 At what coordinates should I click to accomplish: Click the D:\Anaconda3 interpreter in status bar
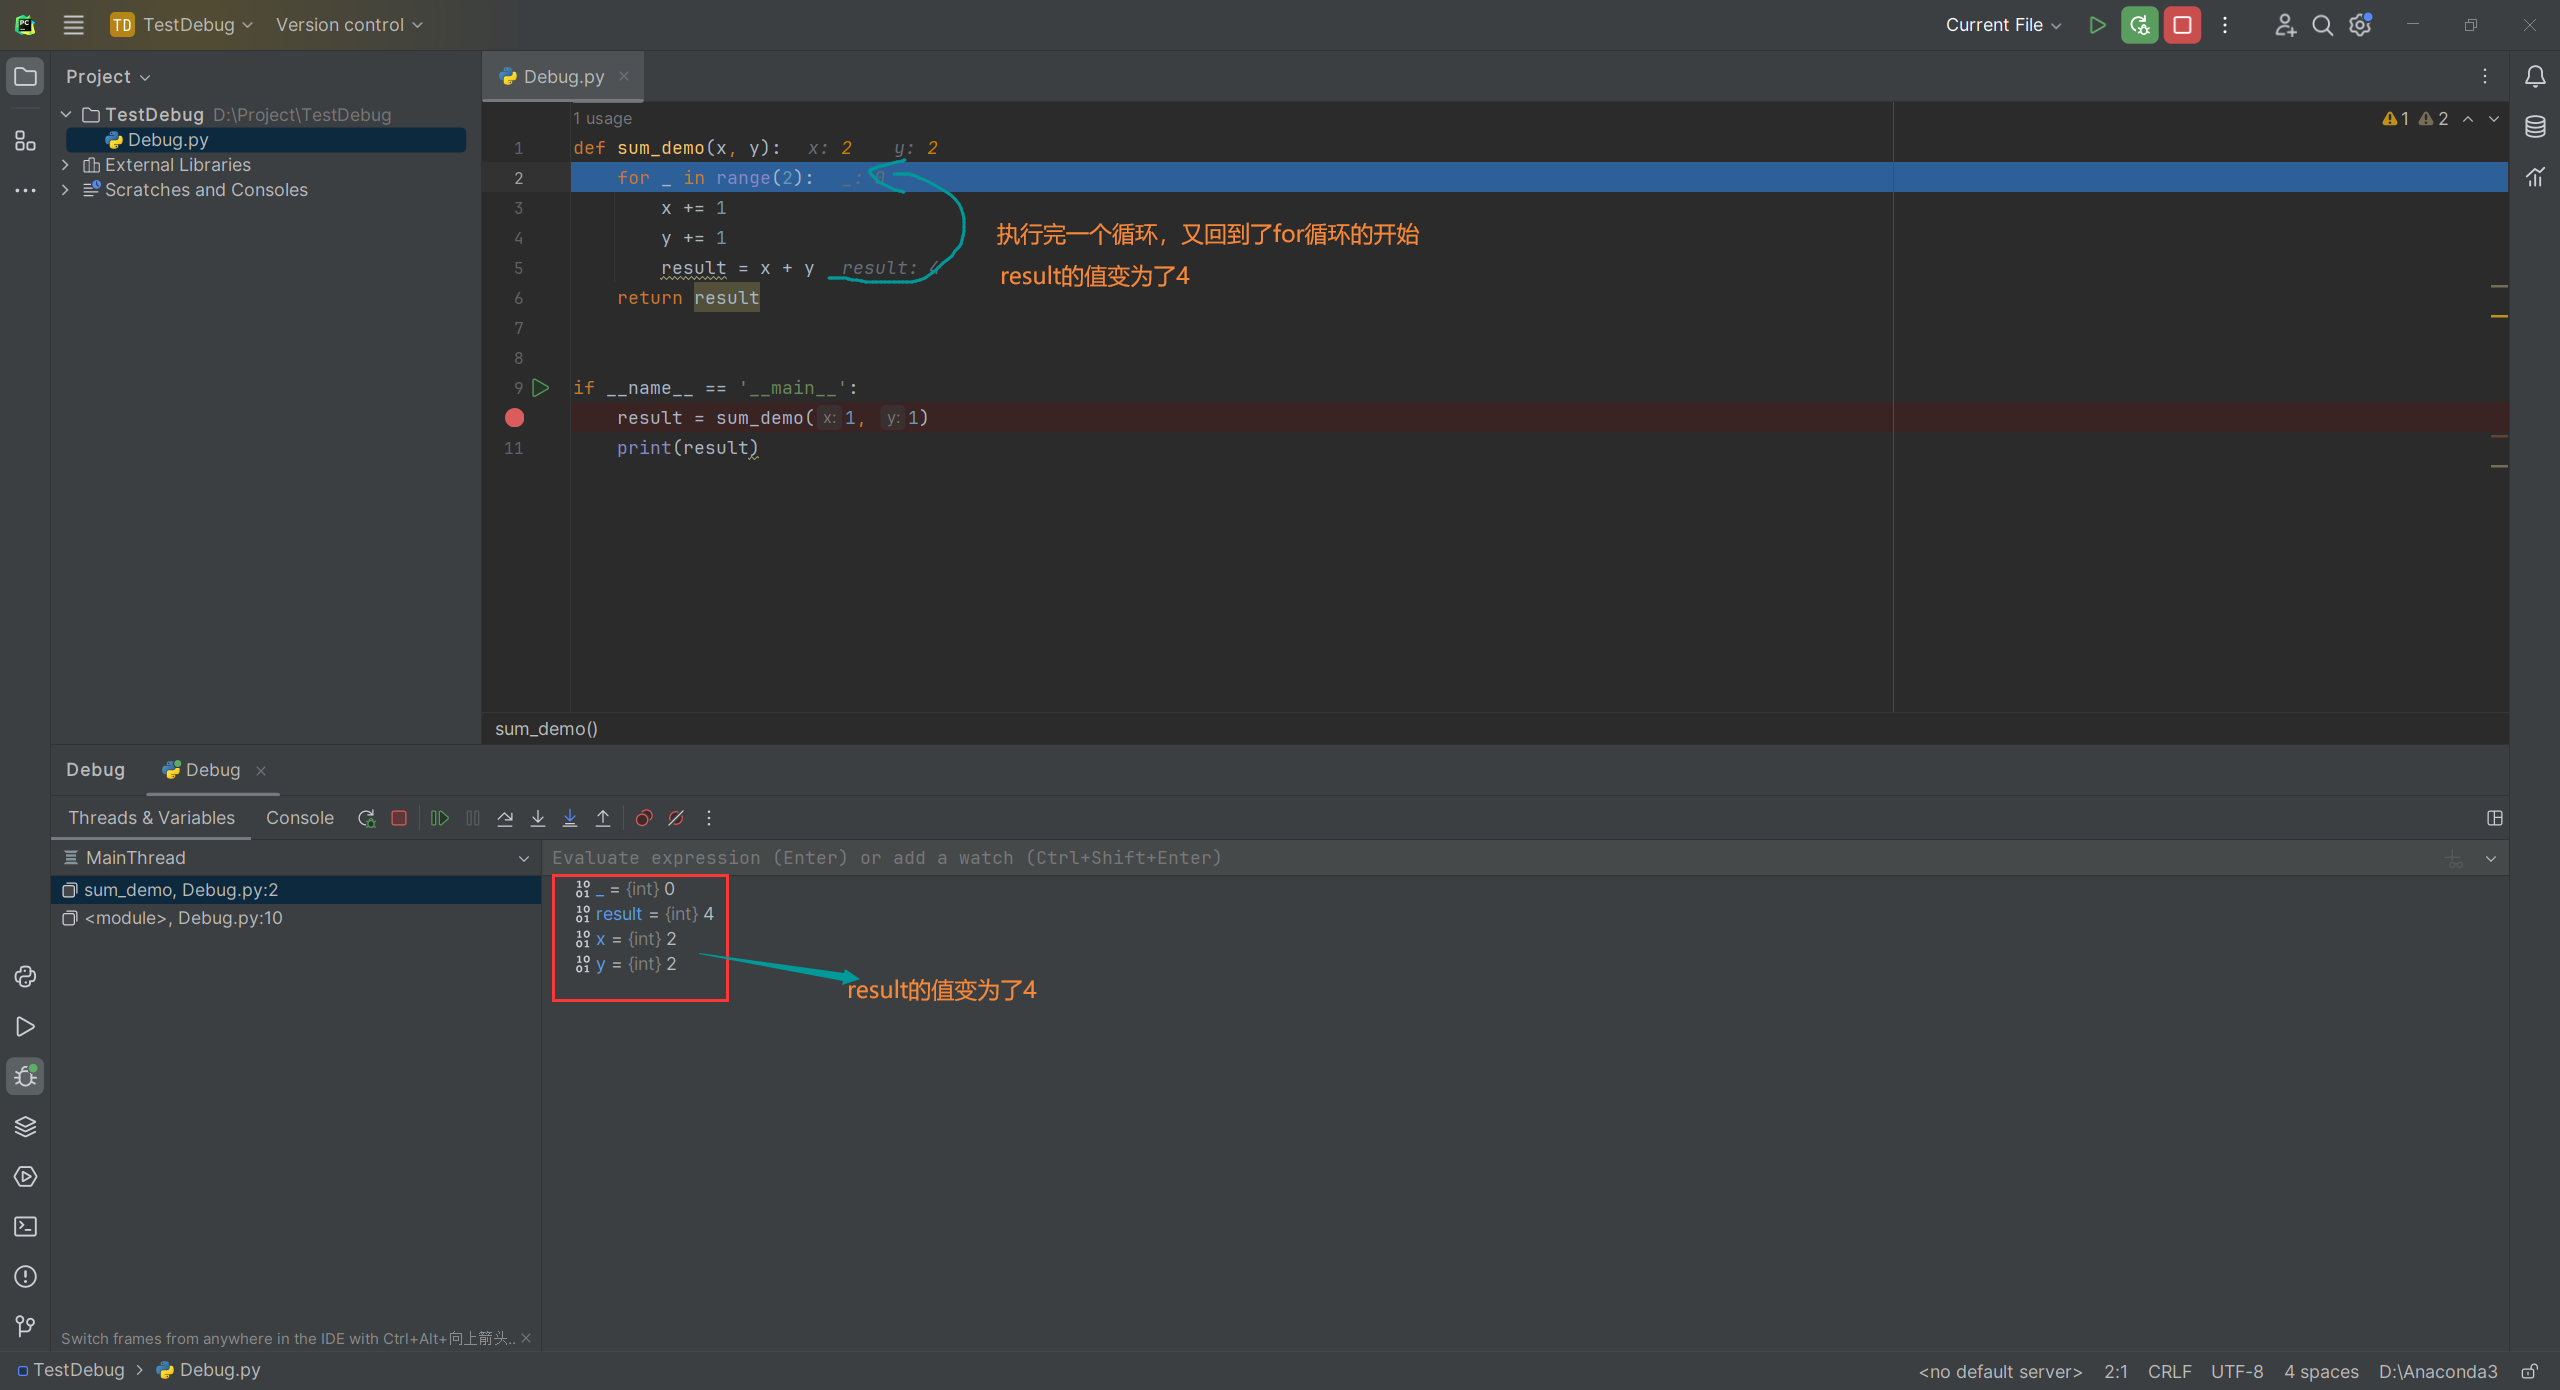2437,1371
